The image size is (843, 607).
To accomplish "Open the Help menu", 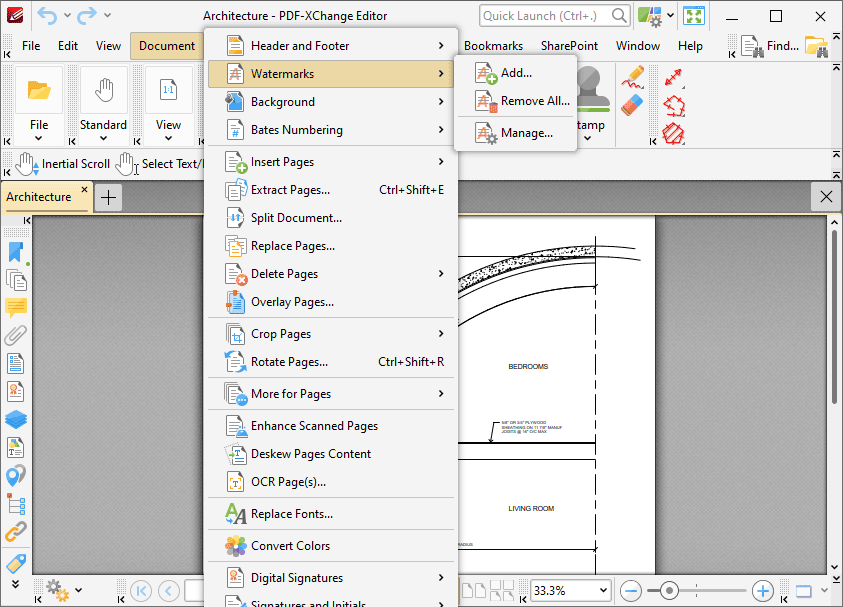I will (x=690, y=46).
